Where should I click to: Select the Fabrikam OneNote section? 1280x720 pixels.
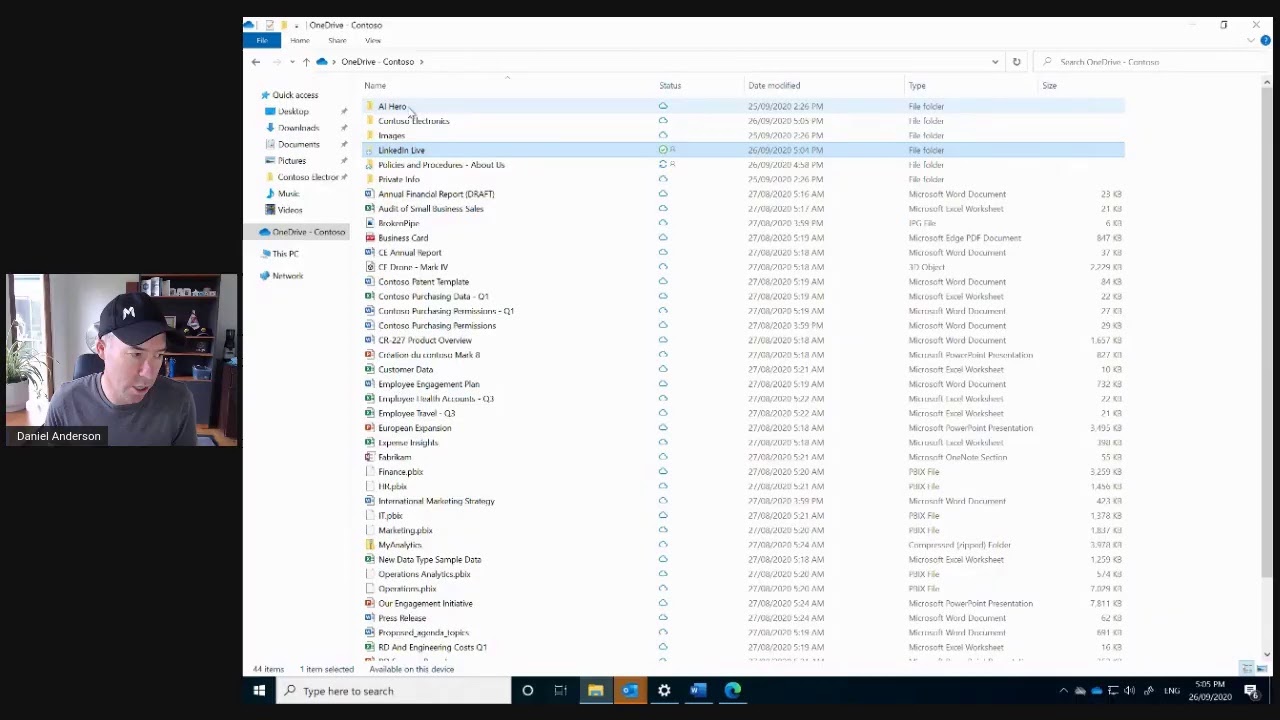[x=394, y=457]
